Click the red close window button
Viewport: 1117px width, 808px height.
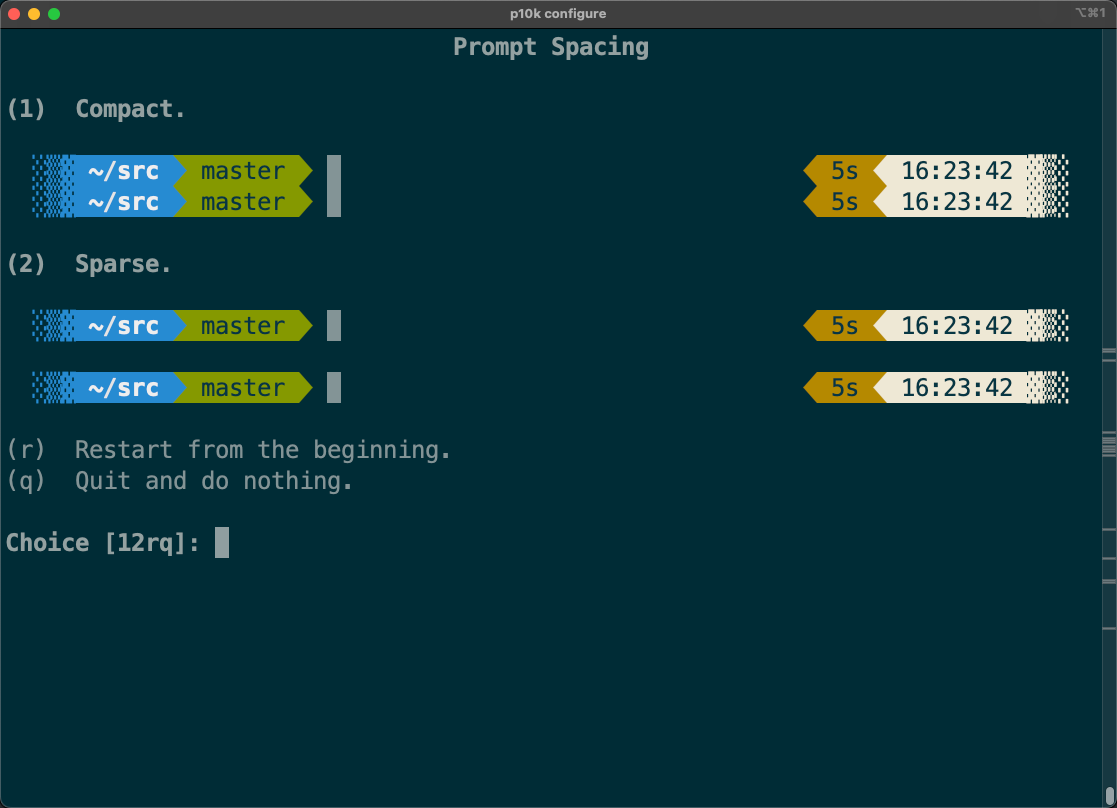pos(14,14)
